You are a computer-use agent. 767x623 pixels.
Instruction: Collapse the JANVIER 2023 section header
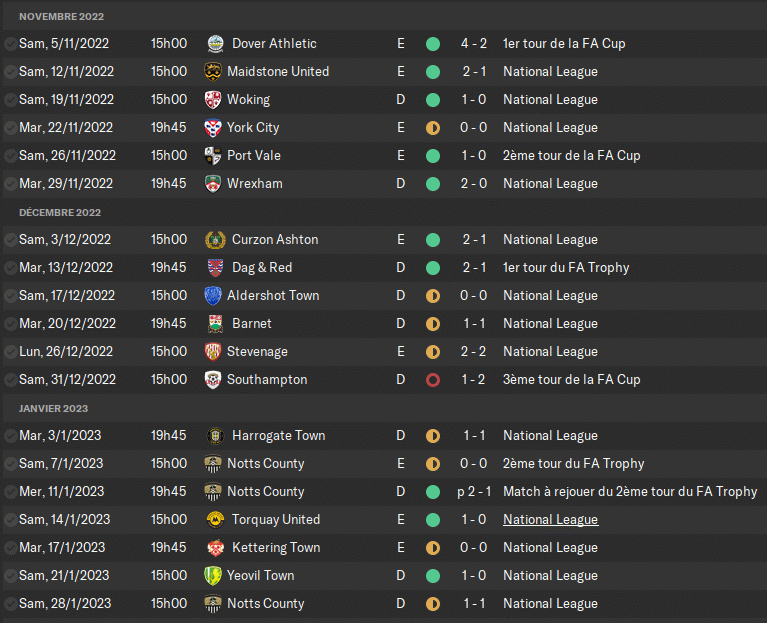(56, 409)
